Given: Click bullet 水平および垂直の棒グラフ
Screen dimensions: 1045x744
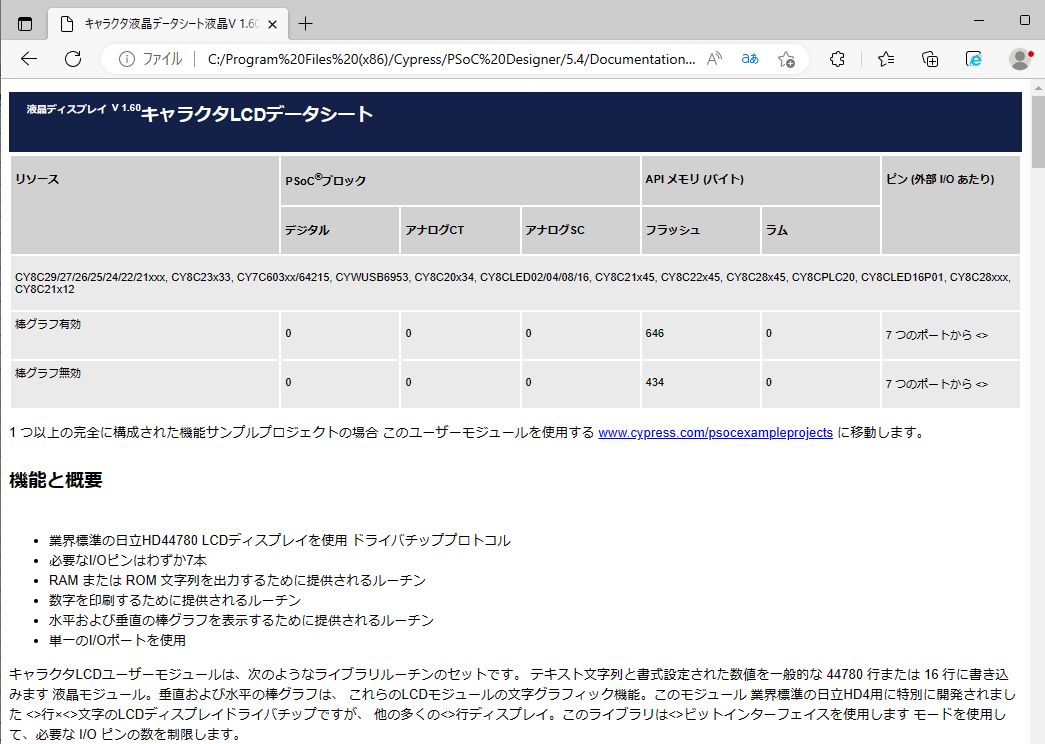Looking at the screenshot, I should [241, 621].
